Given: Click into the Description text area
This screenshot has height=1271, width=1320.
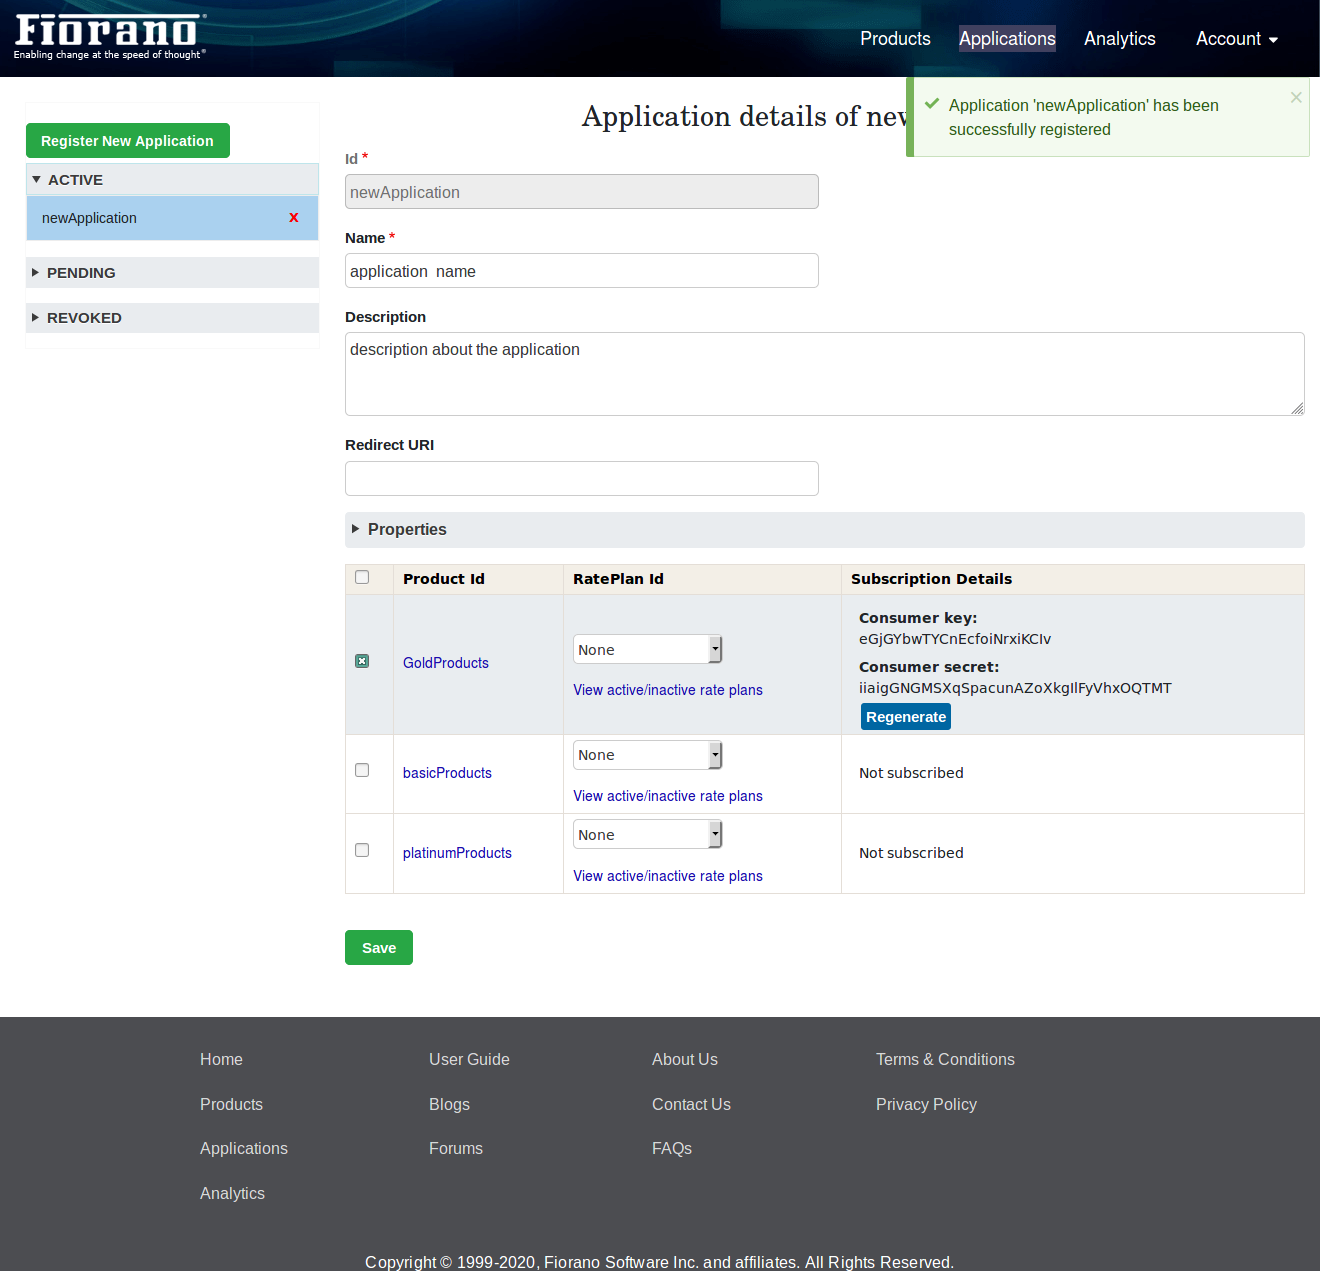Looking at the screenshot, I should click(x=825, y=374).
